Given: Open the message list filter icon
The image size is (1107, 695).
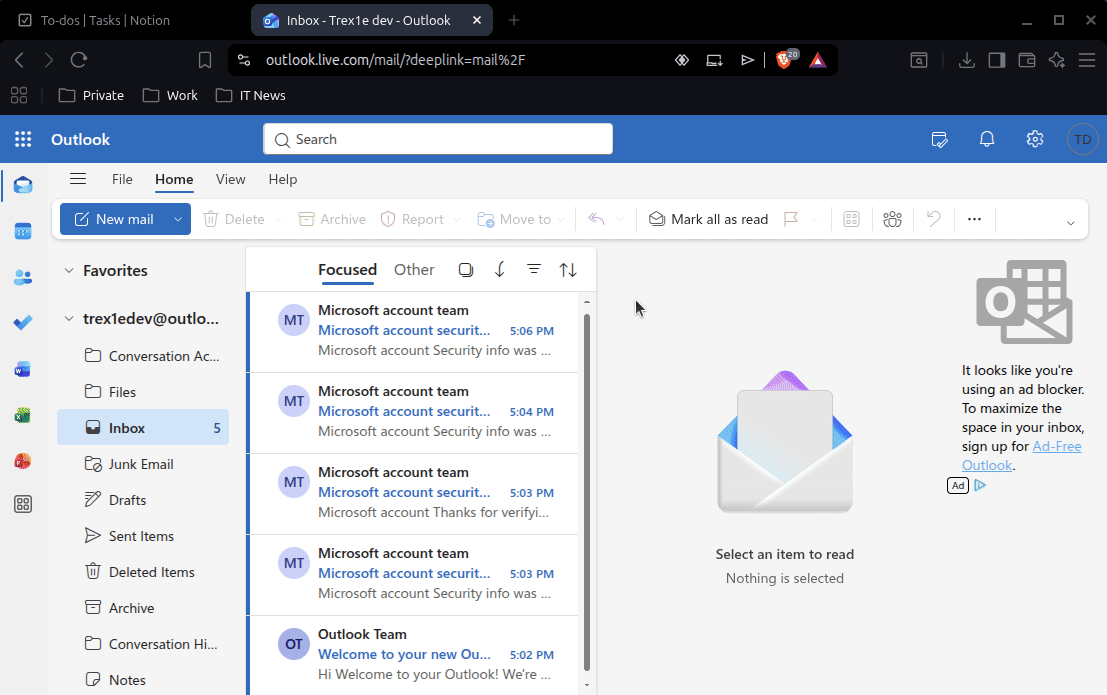Looking at the screenshot, I should (x=534, y=269).
